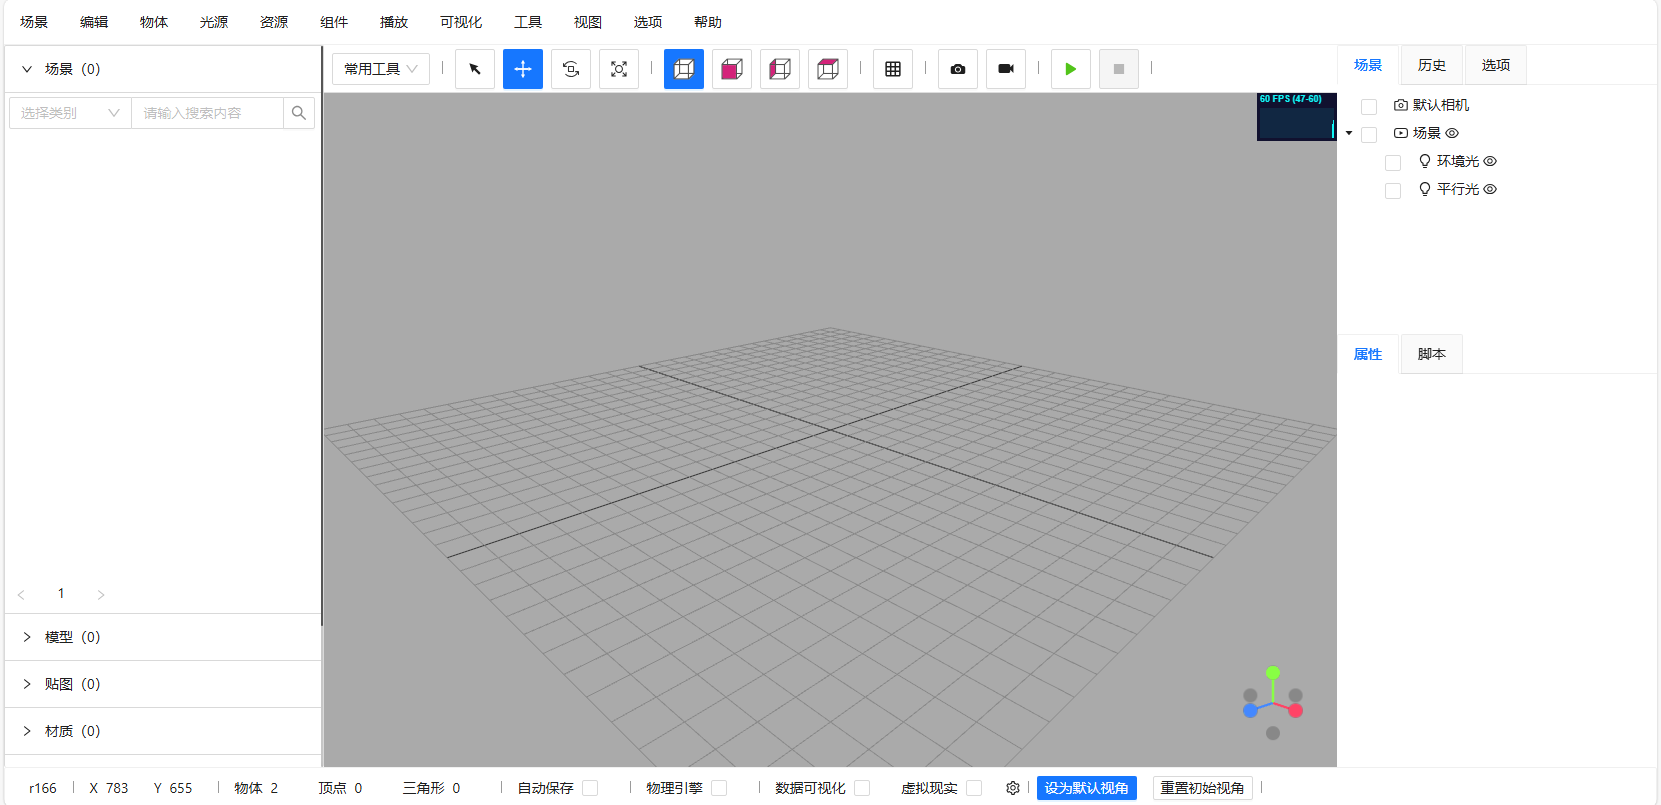The height and width of the screenshot is (805, 1661).
Task: Start video recording with camcorder icon
Action: (x=1006, y=69)
